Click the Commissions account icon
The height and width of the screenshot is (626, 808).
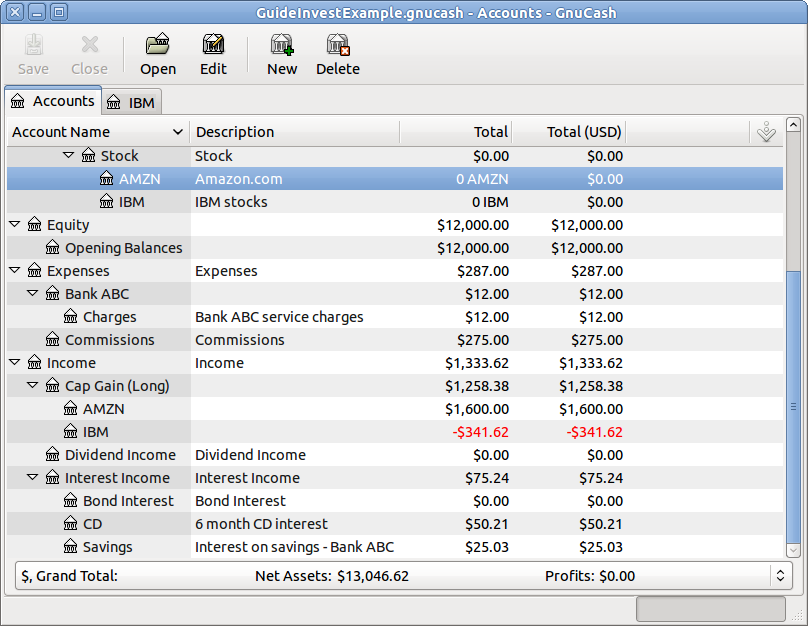coord(53,340)
